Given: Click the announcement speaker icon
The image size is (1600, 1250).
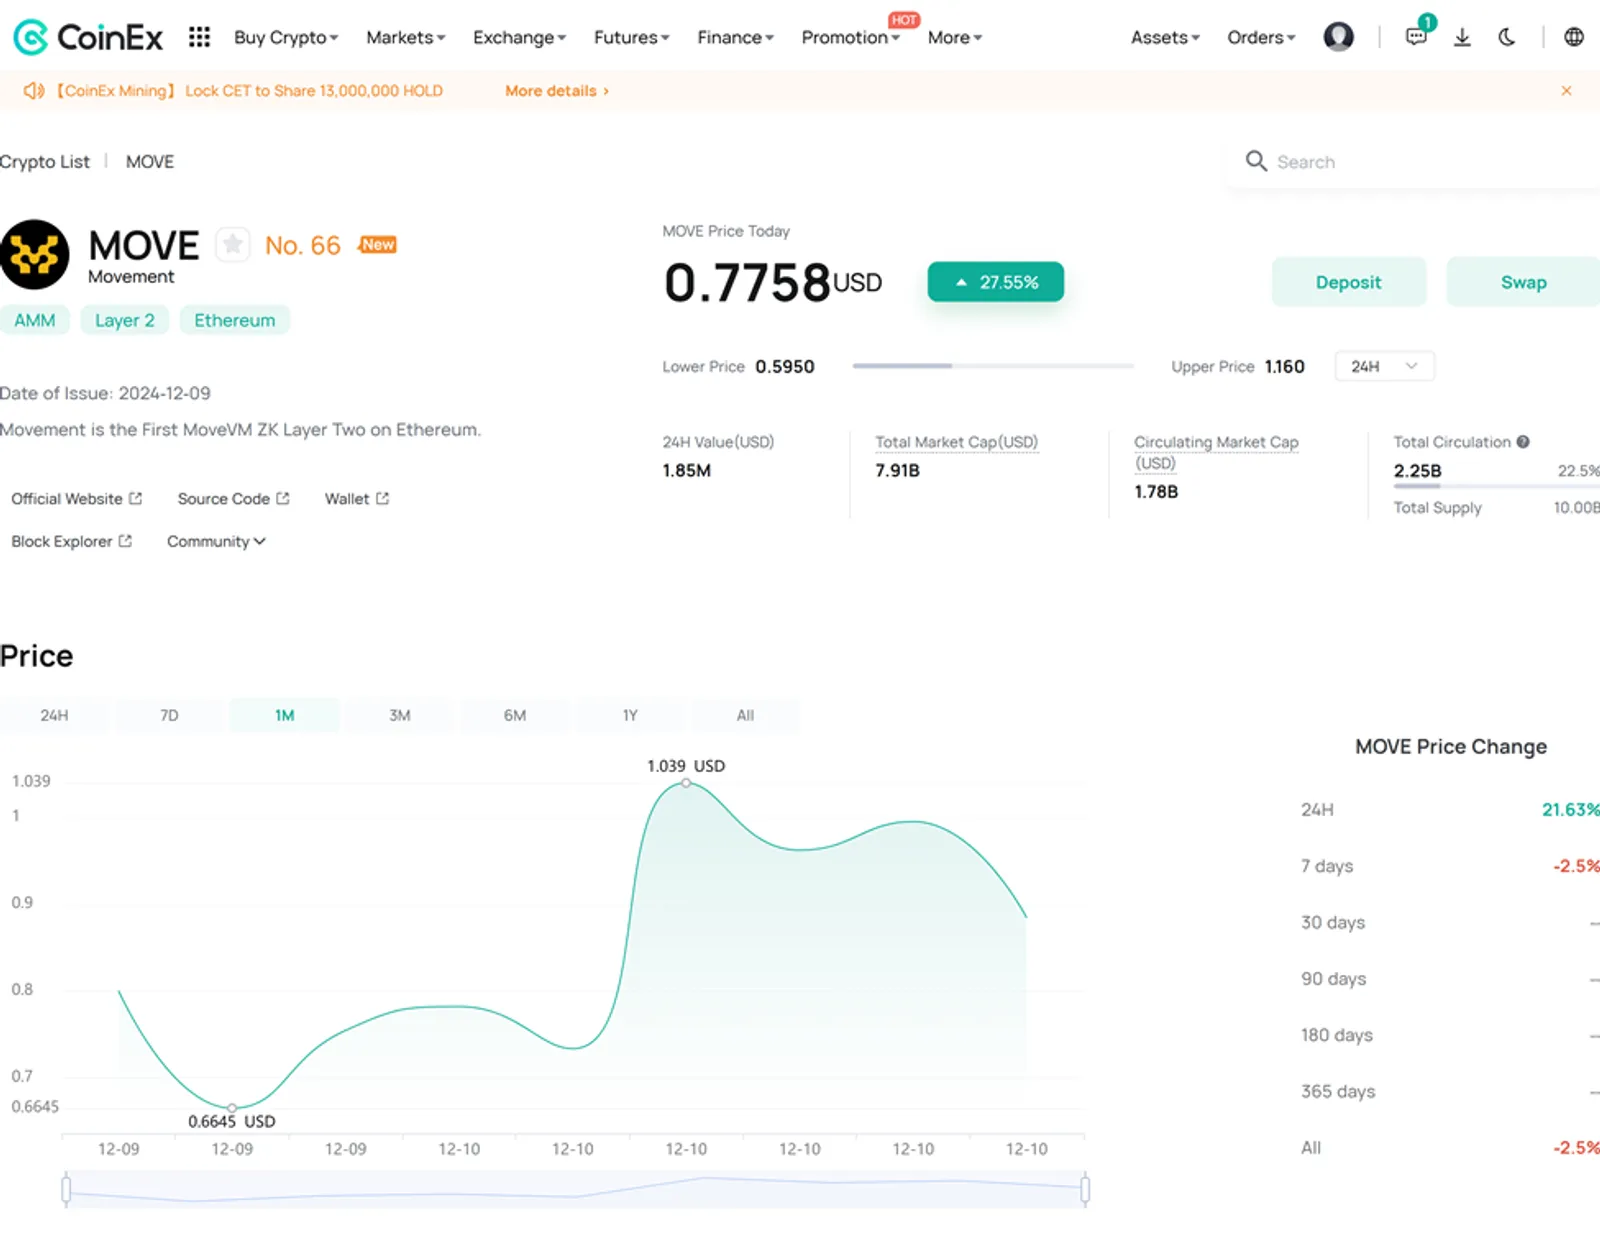Looking at the screenshot, I should [34, 91].
